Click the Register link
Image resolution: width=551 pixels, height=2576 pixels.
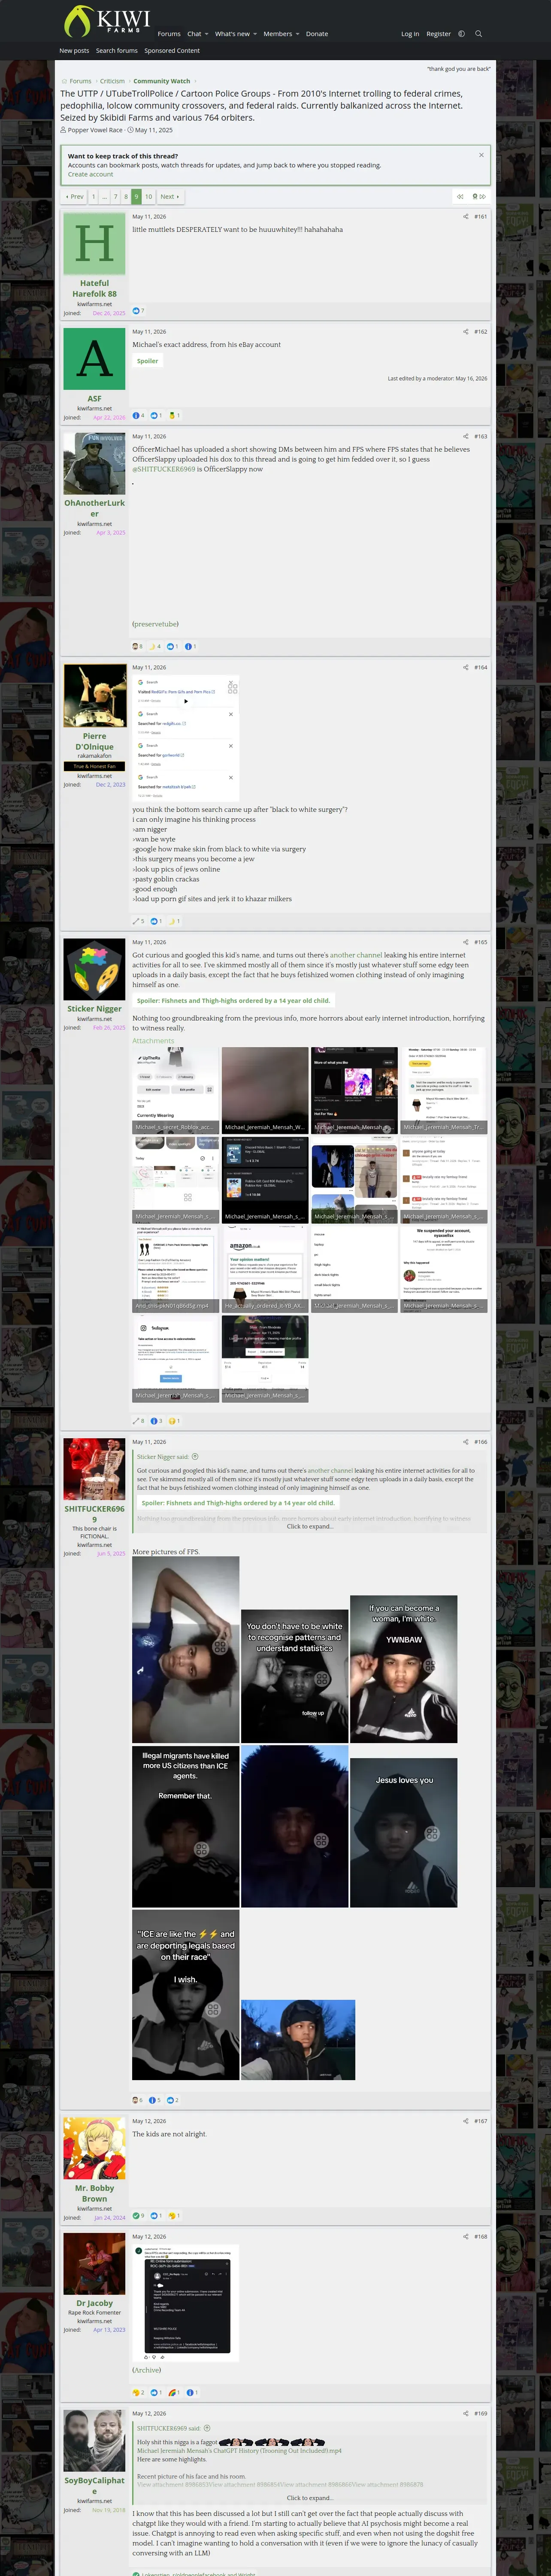point(438,34)
